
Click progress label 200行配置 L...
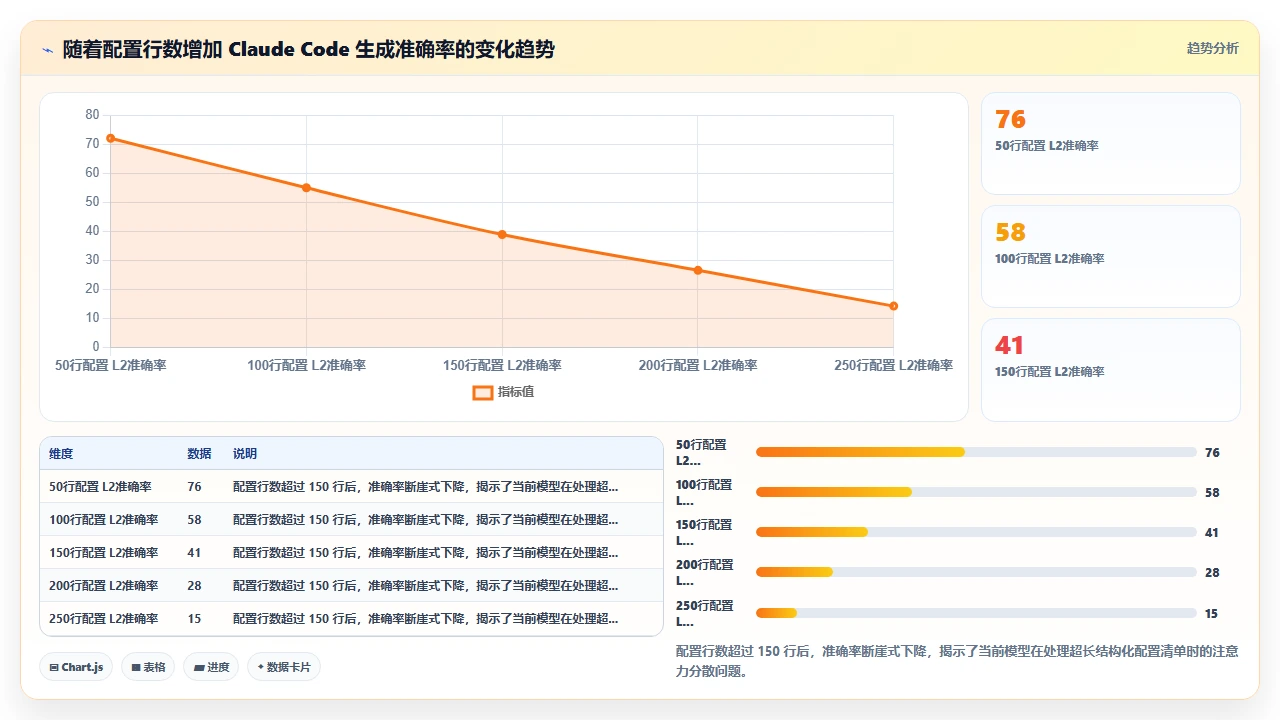[705, 572]
